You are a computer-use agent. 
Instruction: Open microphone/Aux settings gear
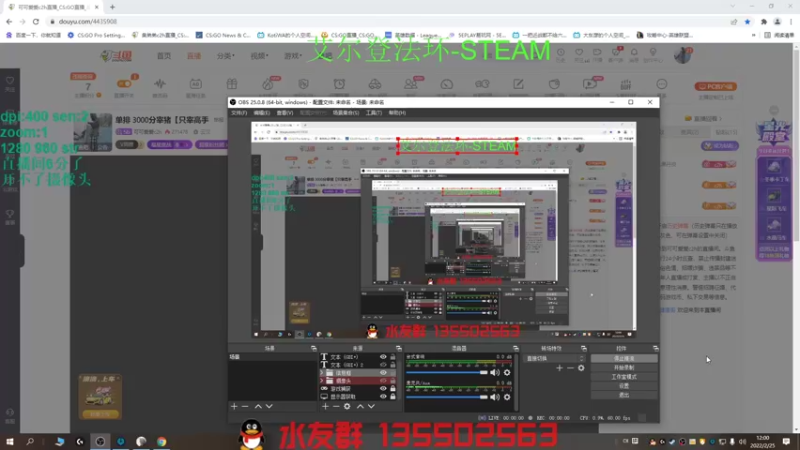[507, 397]
